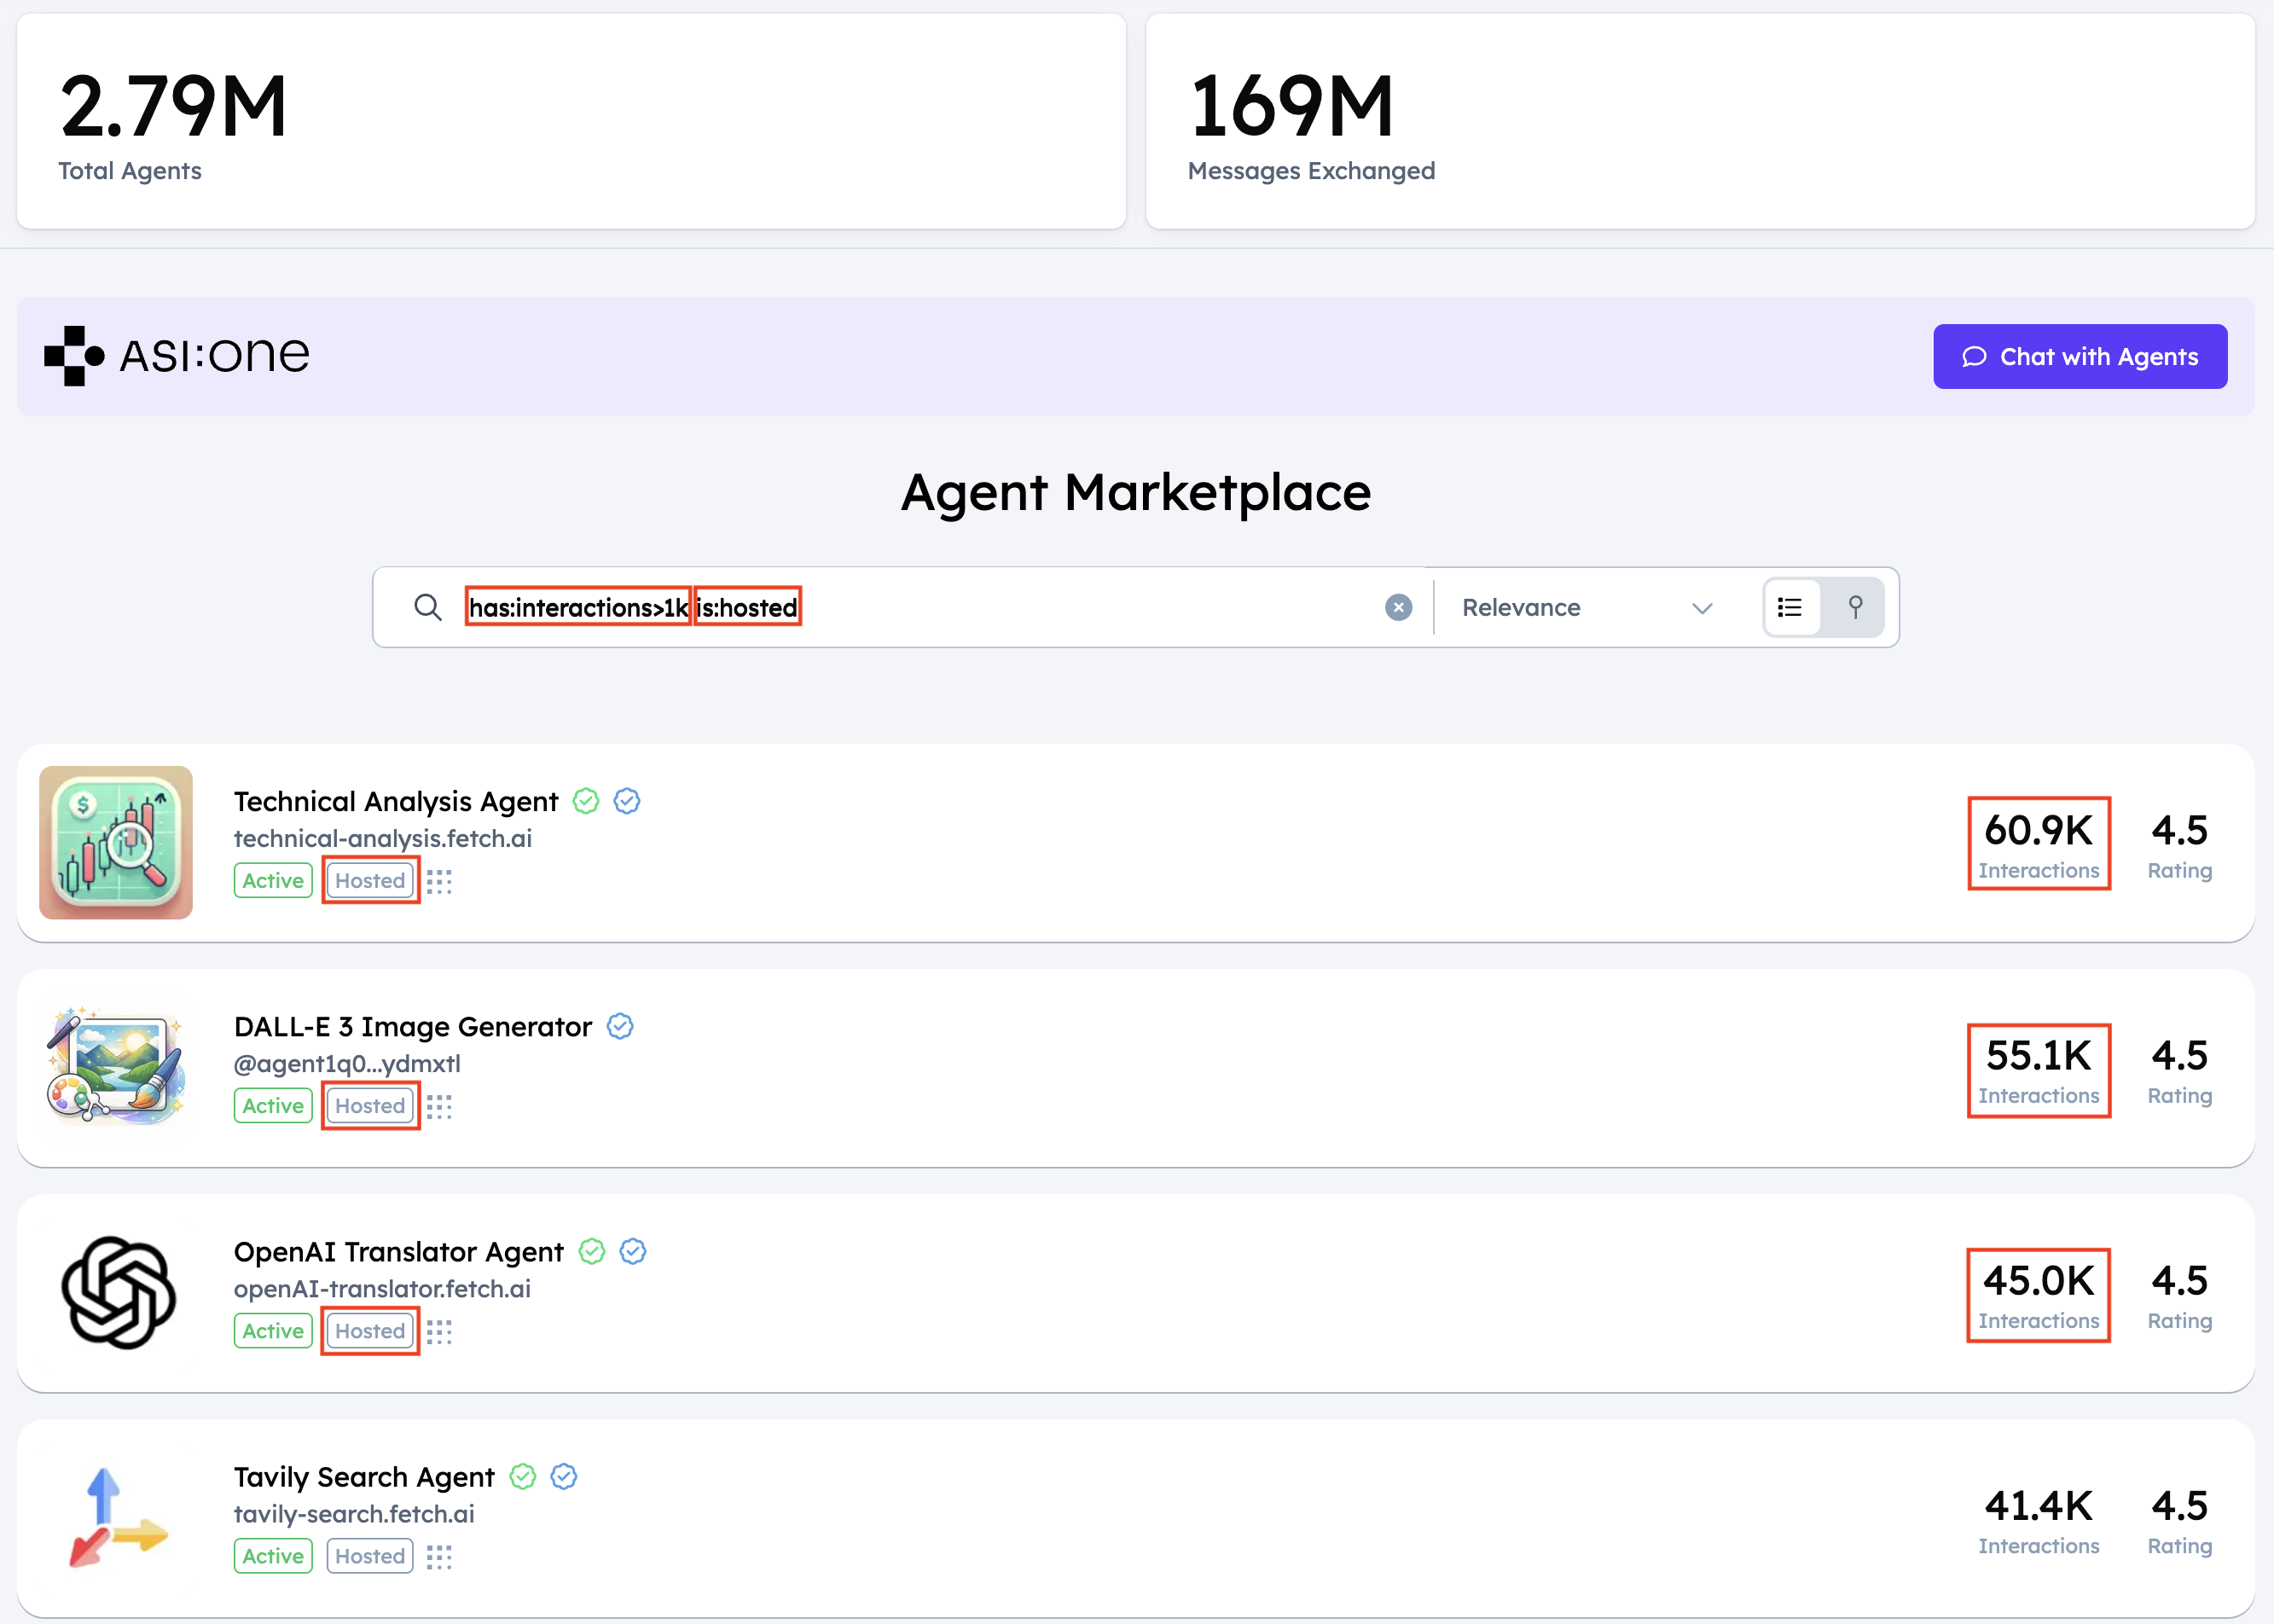This screenshot has width=2274, height=1624.
Task: Click green check badge beside Tavily Search Agent
Action: click(523, 1476)
